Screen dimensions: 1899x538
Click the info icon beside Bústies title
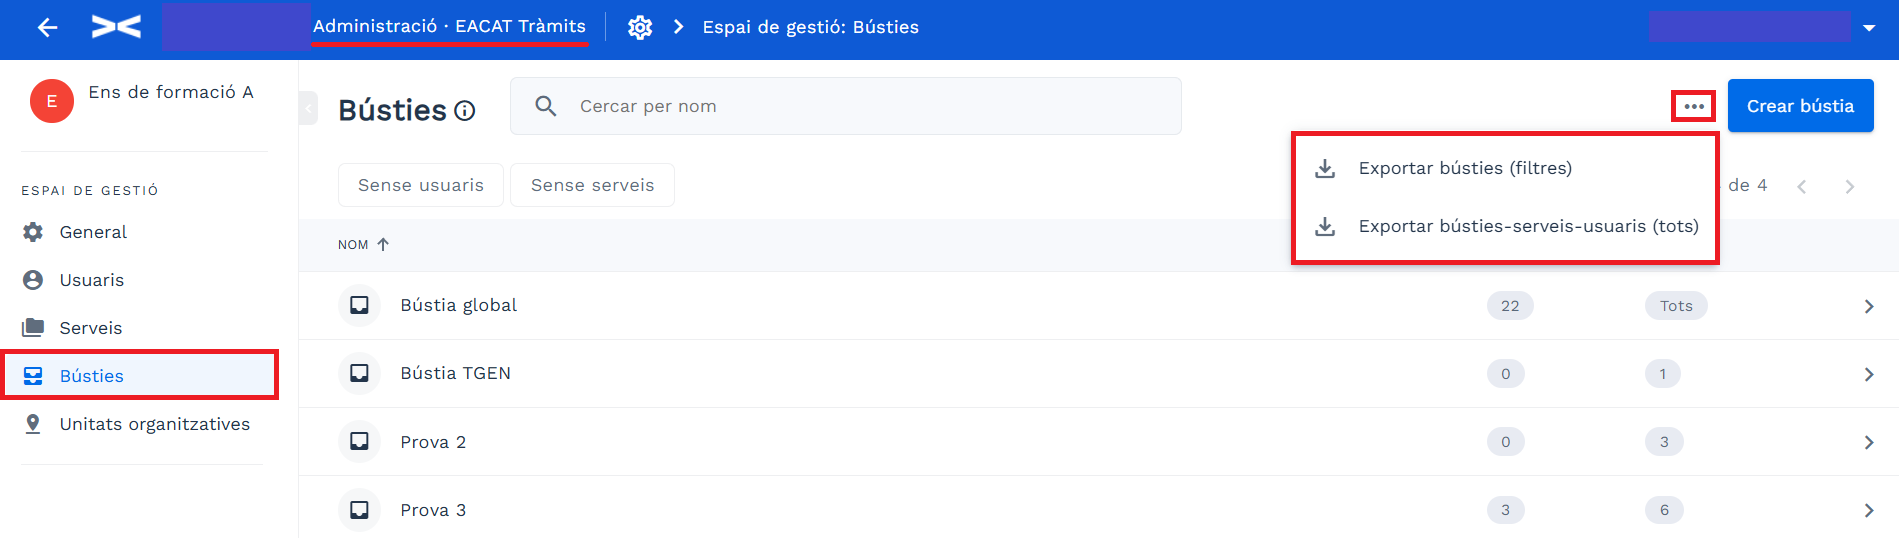pos(465,111)
